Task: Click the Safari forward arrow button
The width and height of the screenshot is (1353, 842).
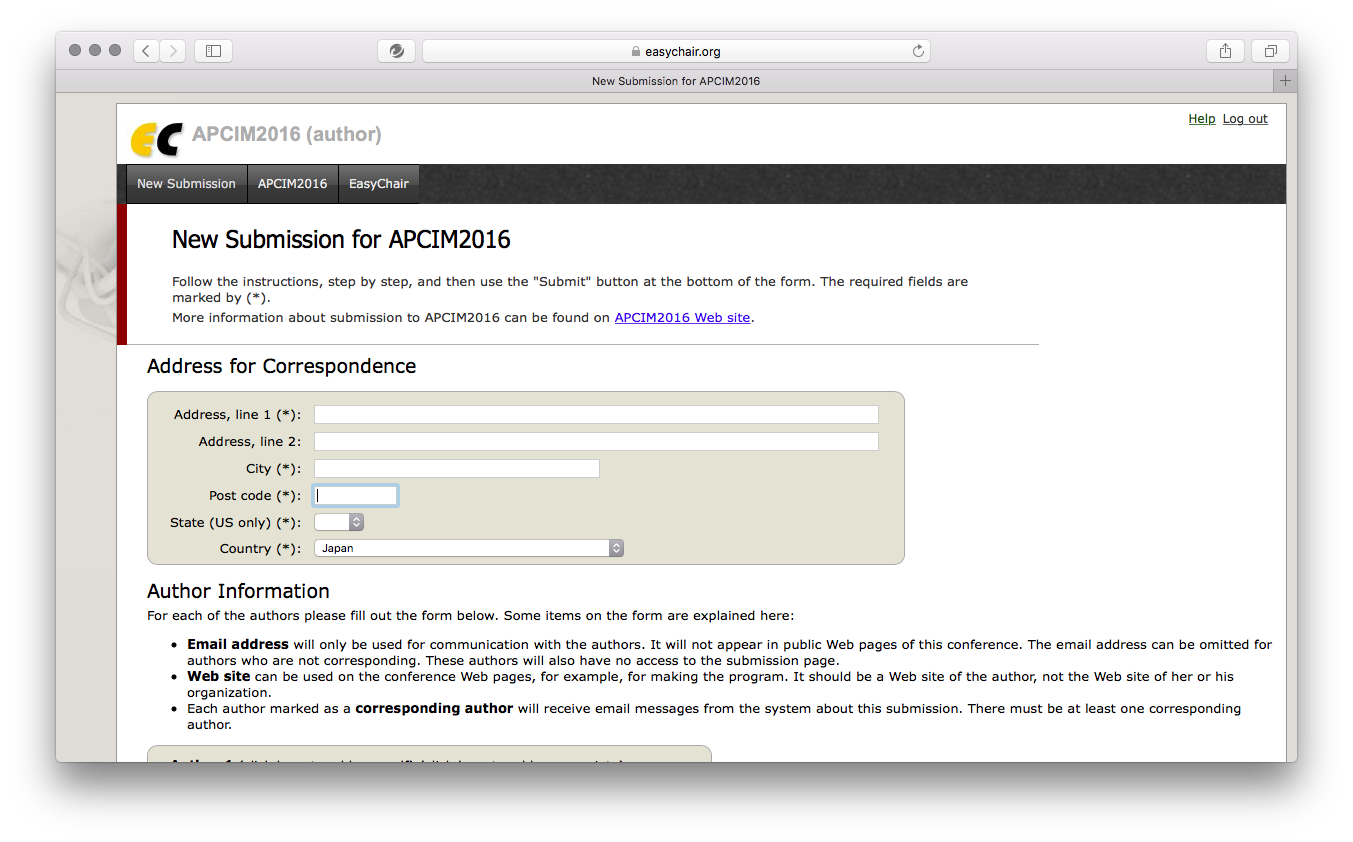Action: [173, 51]
